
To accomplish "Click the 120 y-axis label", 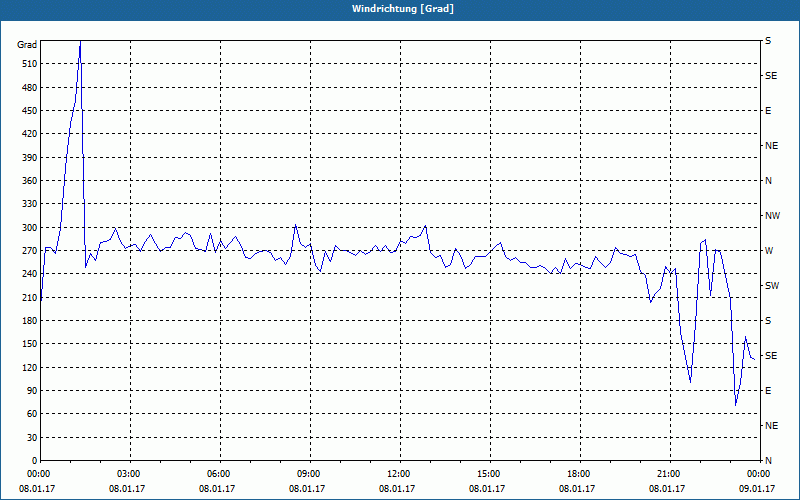I will point(30,367).
